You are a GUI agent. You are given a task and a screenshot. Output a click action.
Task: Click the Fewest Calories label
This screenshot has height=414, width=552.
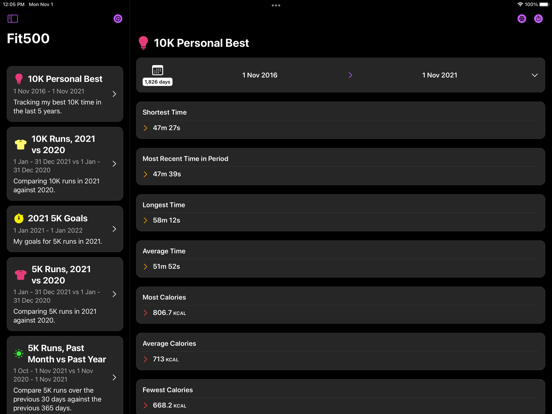point(168,390)
